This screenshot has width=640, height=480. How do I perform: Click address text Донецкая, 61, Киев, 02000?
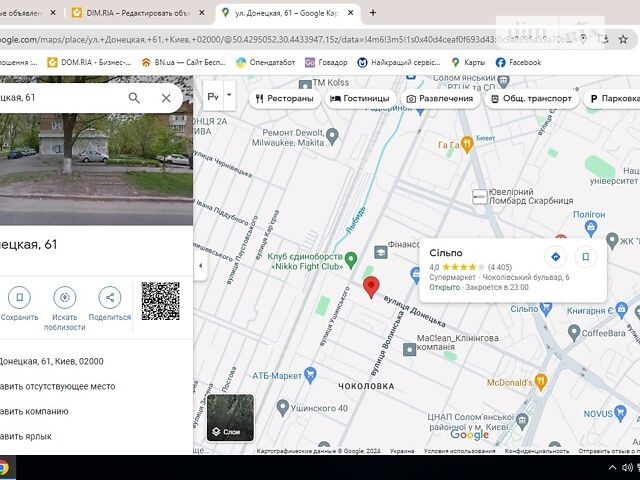point(51,361)
